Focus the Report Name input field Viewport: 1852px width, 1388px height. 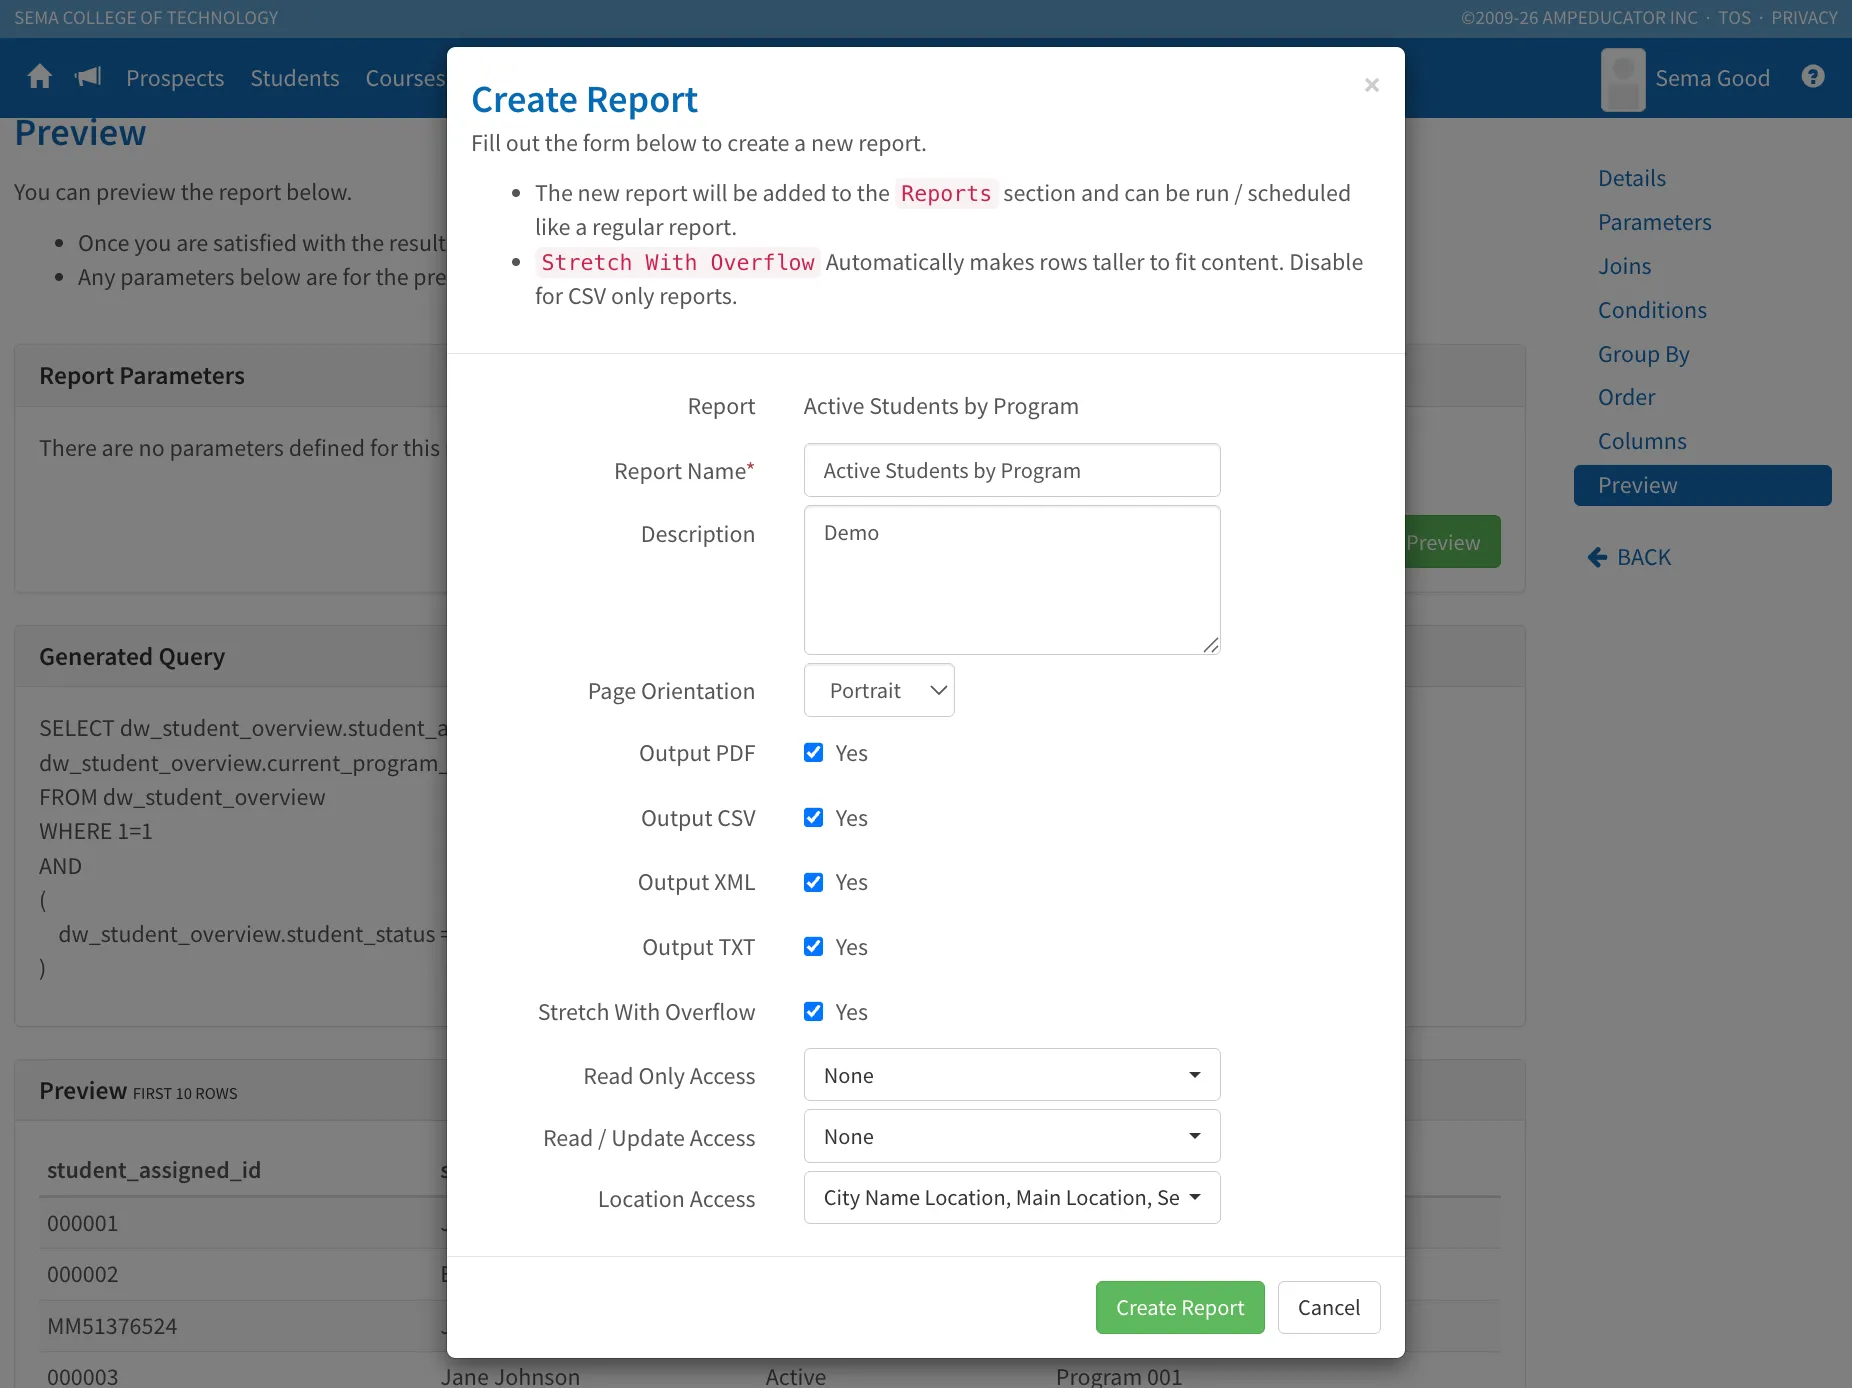[x=1012, y=470]
